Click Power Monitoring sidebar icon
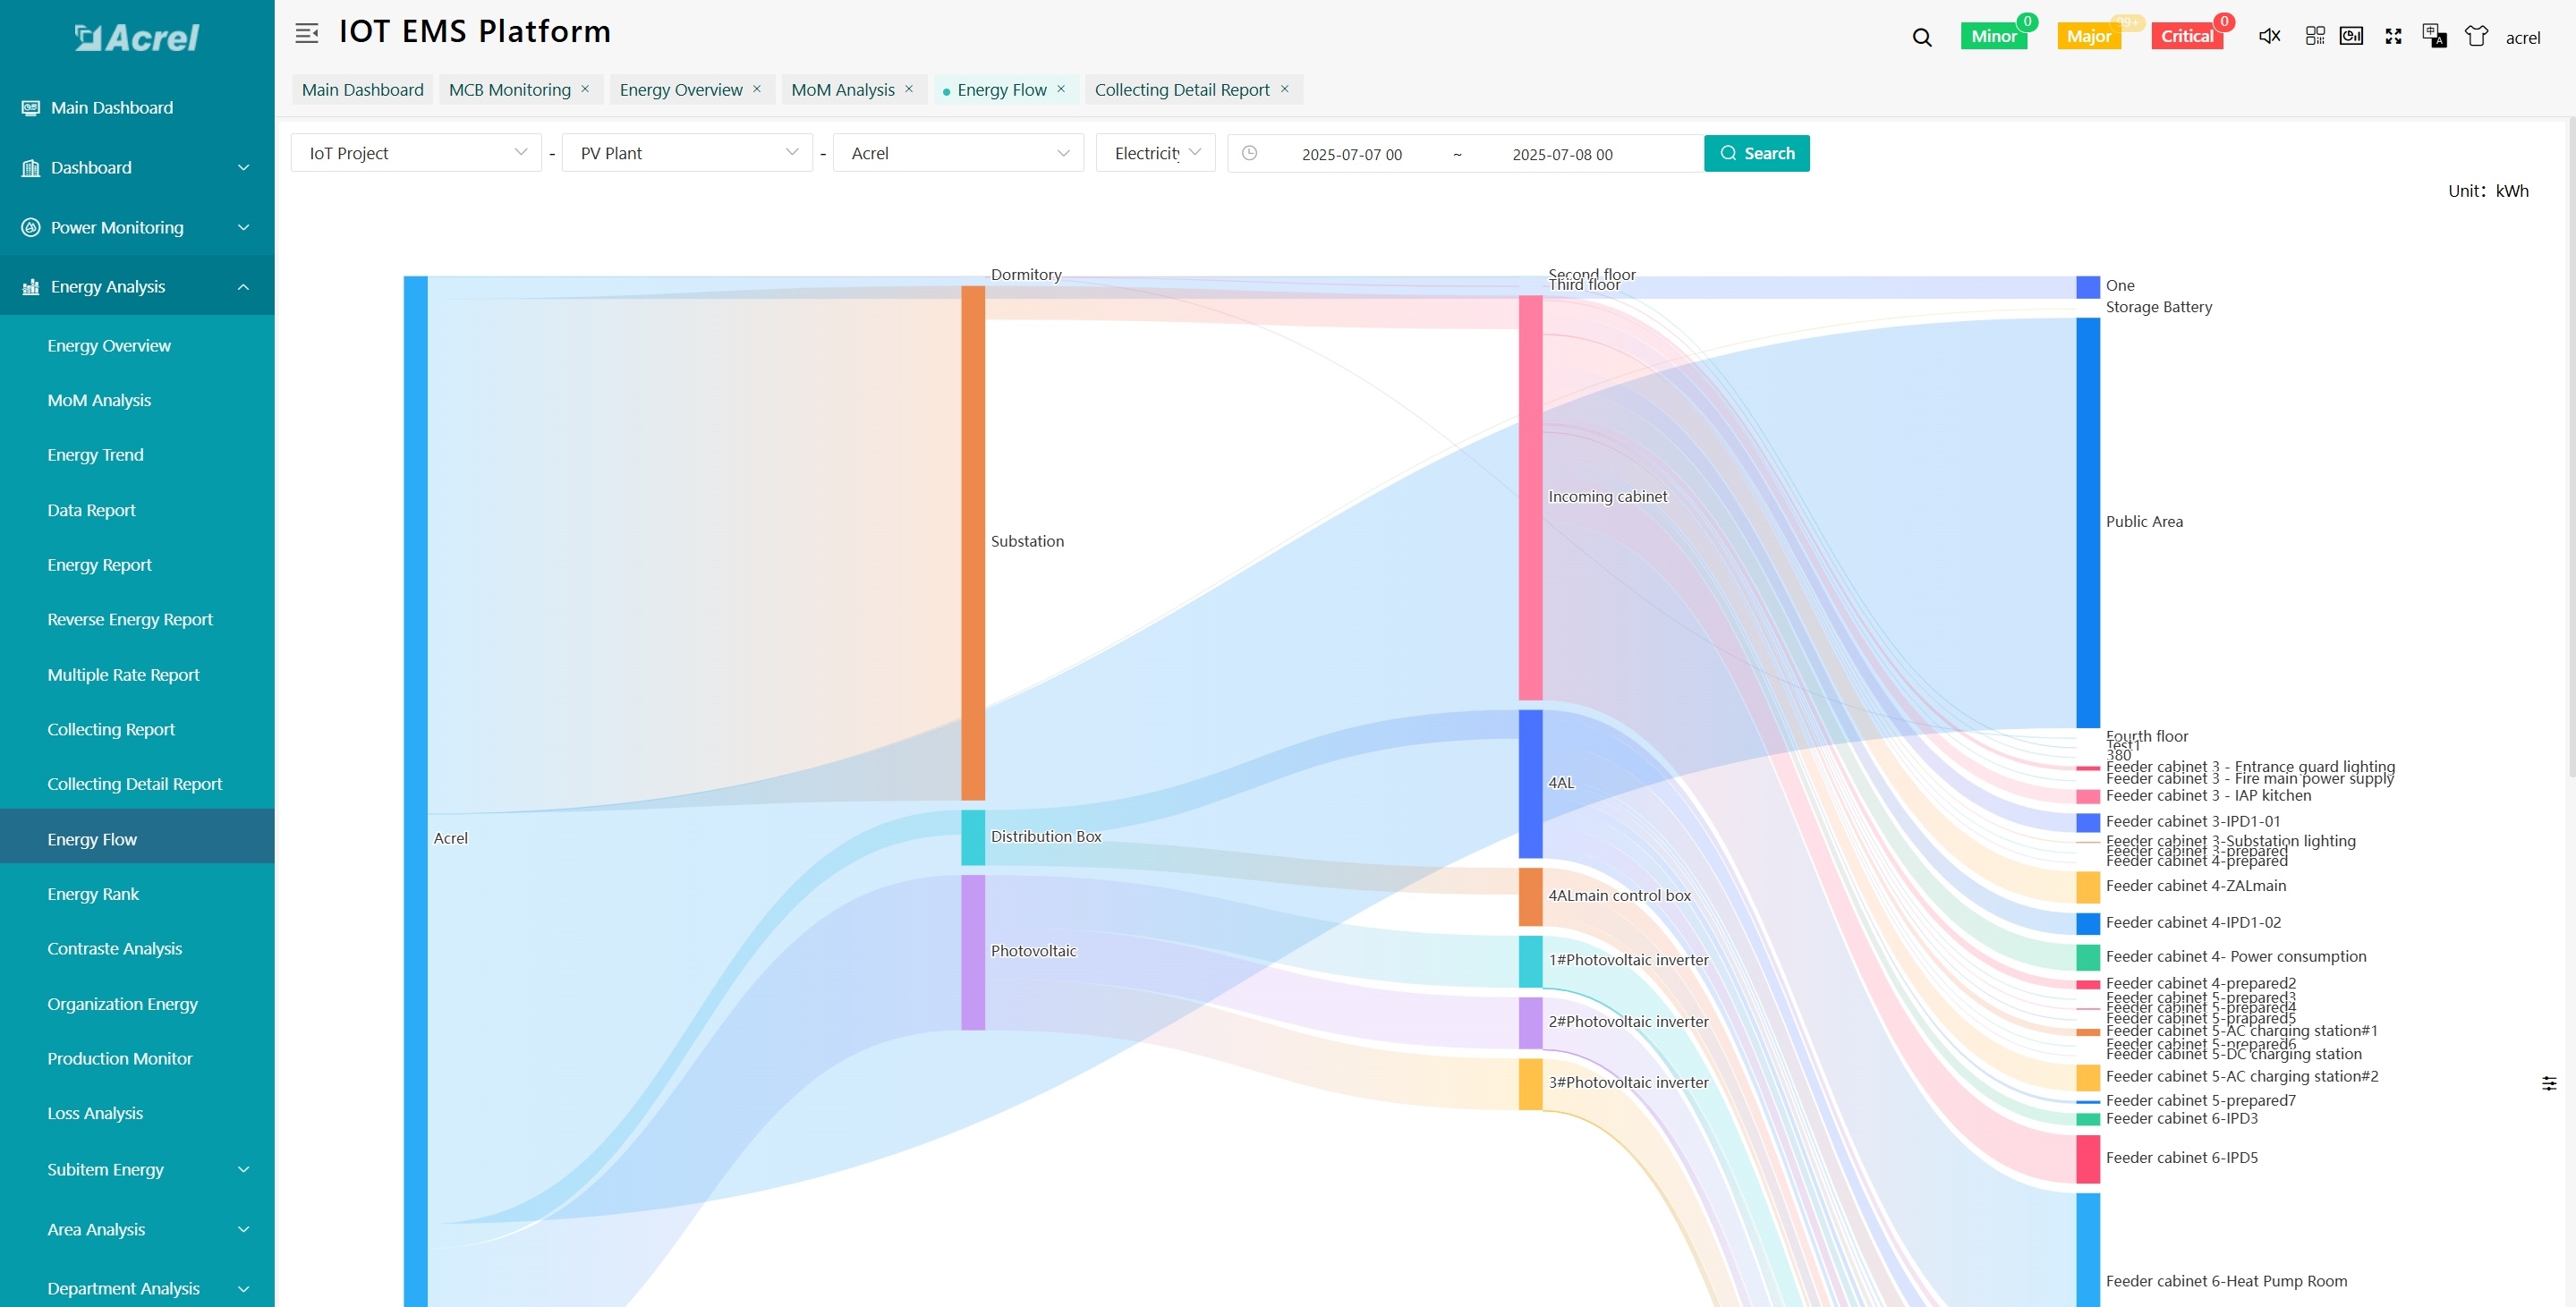The height and width of the screenshot is (1307, 2576). click(31, 228)
